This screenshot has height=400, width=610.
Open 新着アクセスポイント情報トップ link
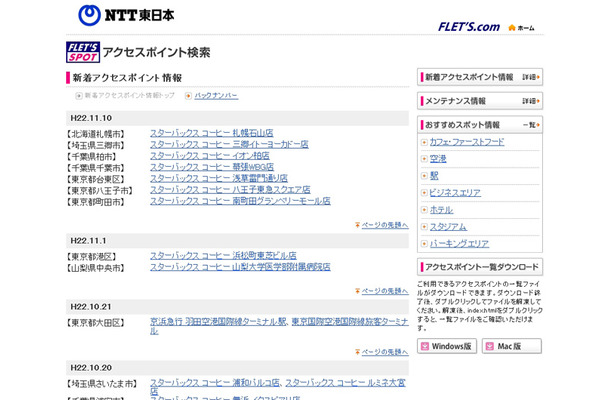point(130,96)
